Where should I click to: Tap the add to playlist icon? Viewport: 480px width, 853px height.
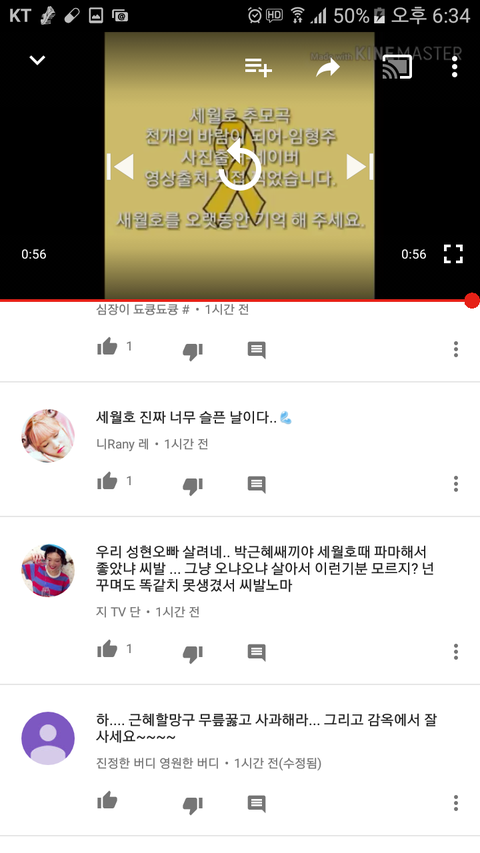pos(258,67)
